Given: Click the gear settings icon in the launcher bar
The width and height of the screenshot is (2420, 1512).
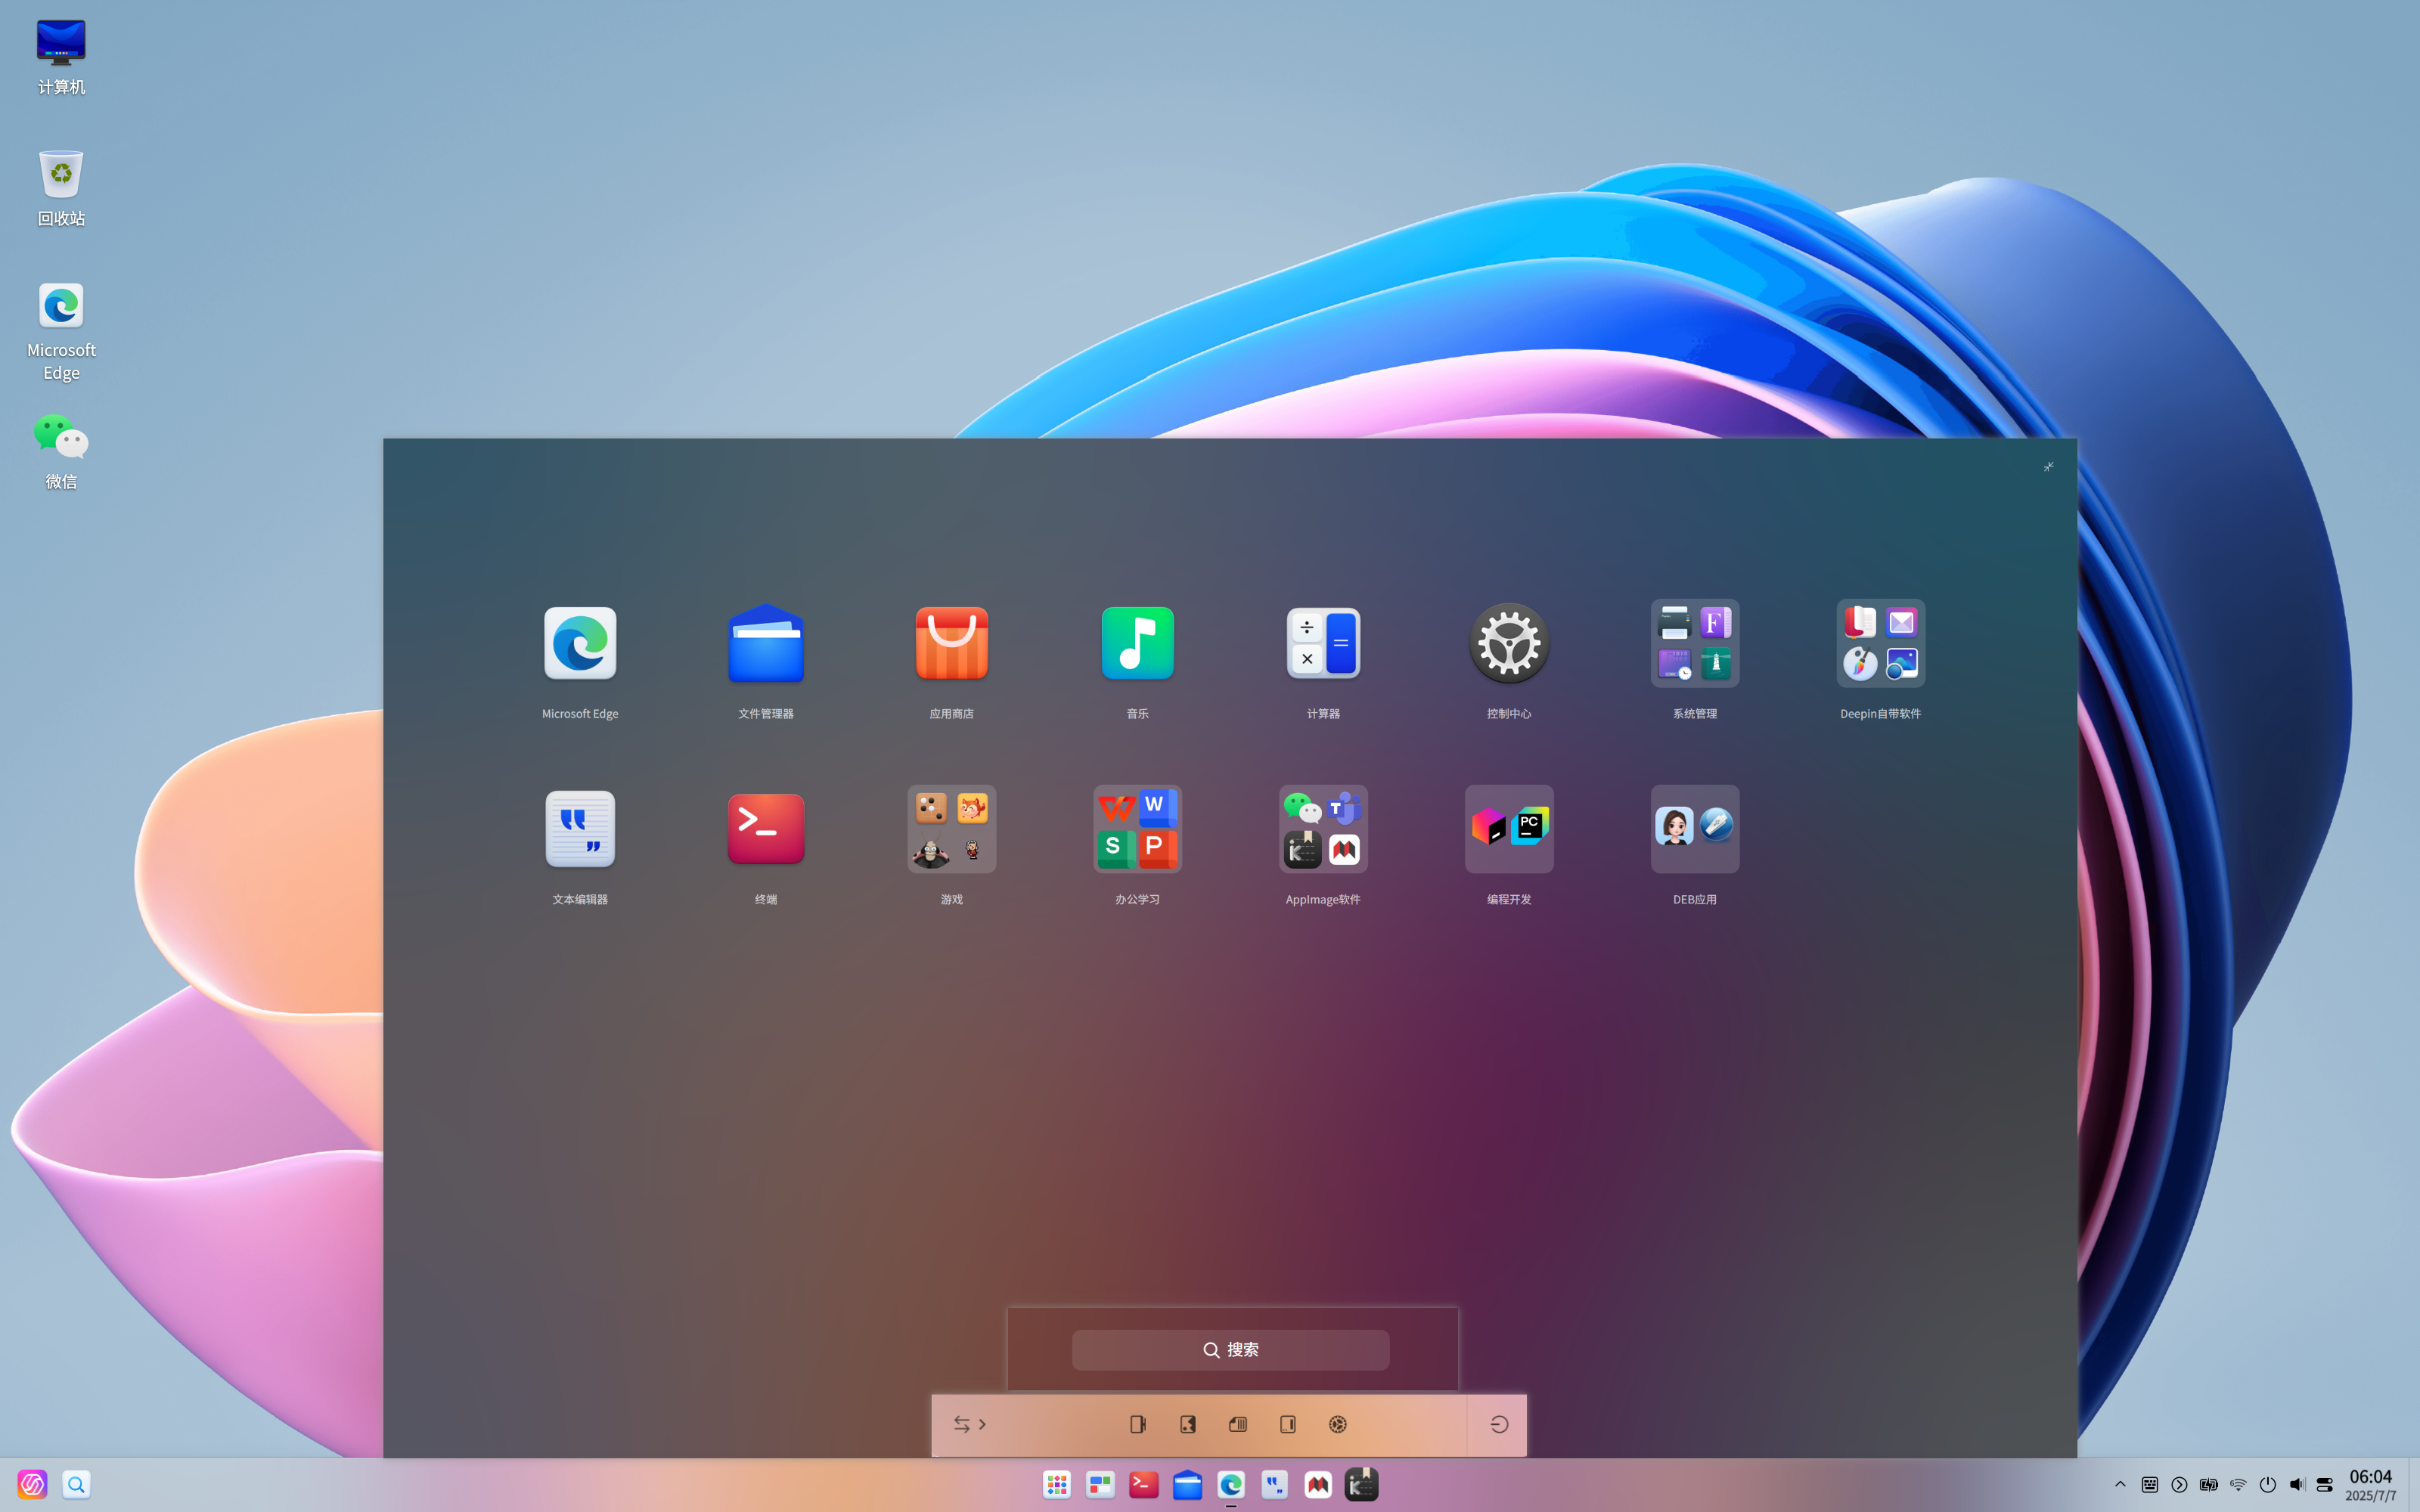Looking at the screenshot, I should coord(1338,1424).
